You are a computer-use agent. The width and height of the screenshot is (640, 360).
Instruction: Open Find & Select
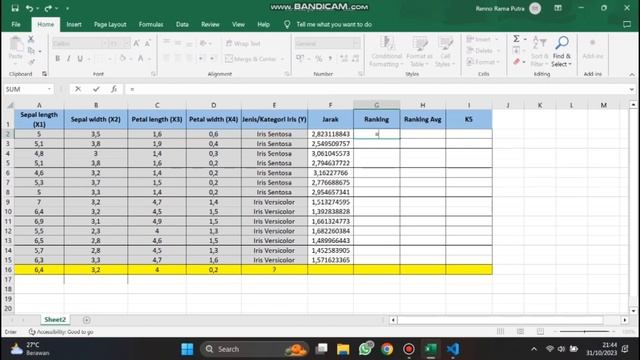coord(562,51)
